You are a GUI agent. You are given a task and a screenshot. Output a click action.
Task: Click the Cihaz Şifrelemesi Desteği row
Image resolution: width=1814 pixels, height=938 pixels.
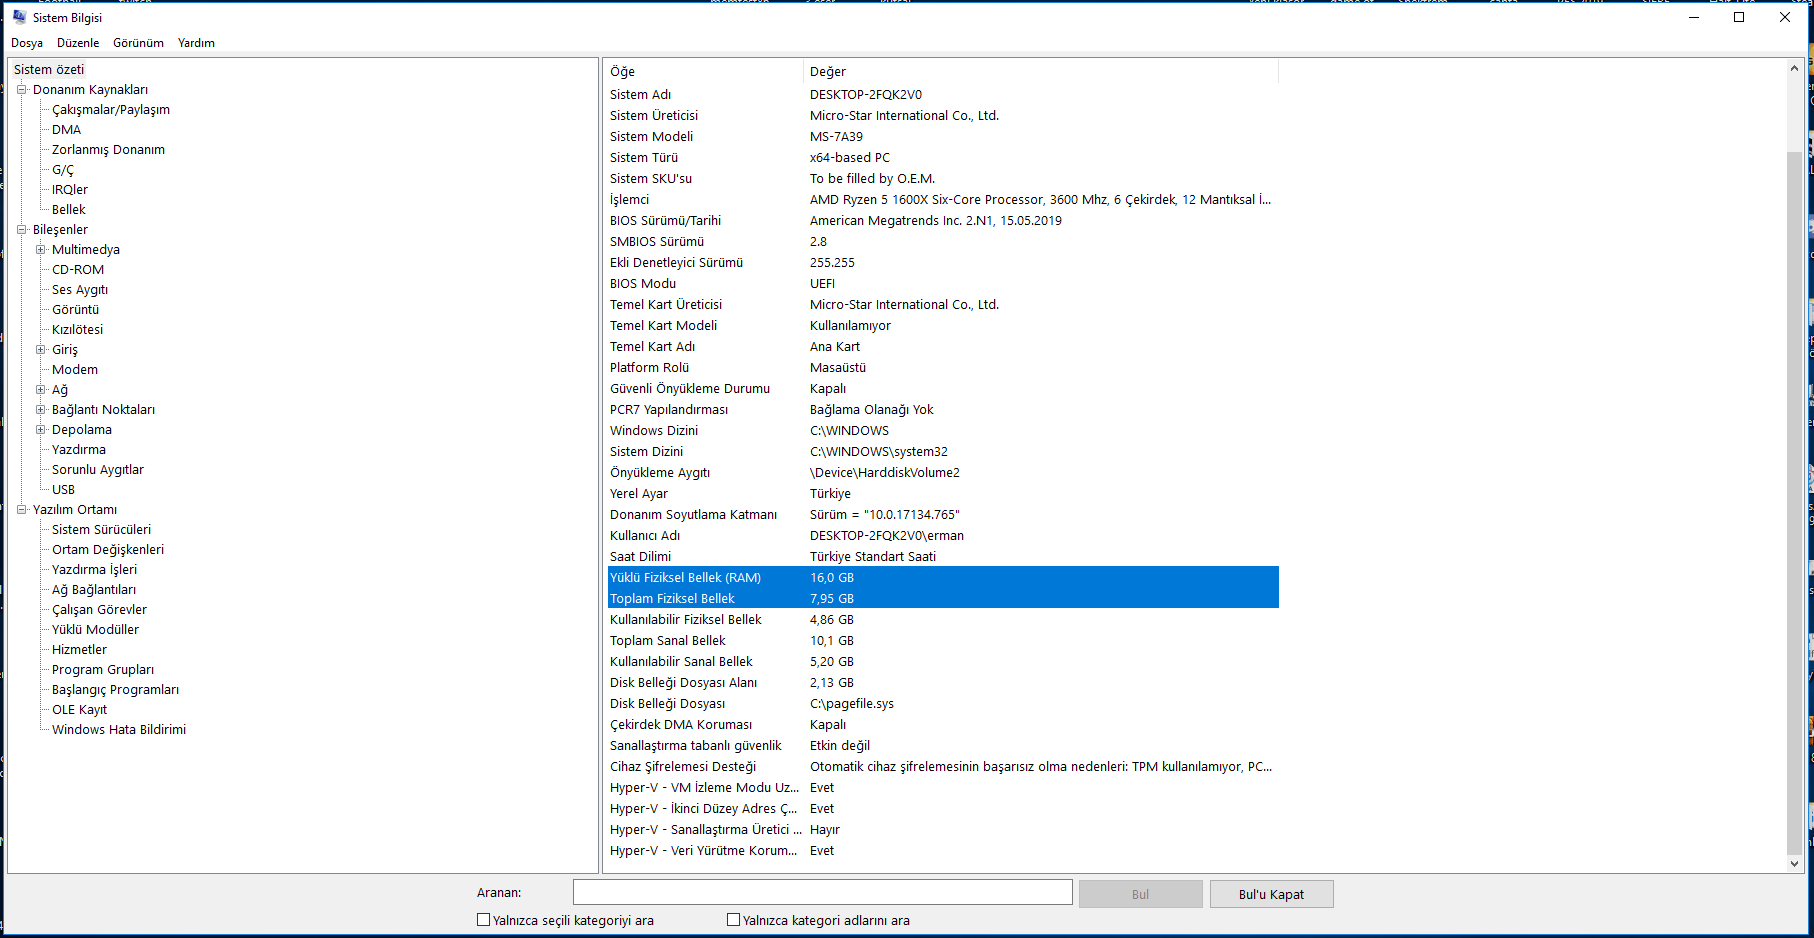click(943, 767)
